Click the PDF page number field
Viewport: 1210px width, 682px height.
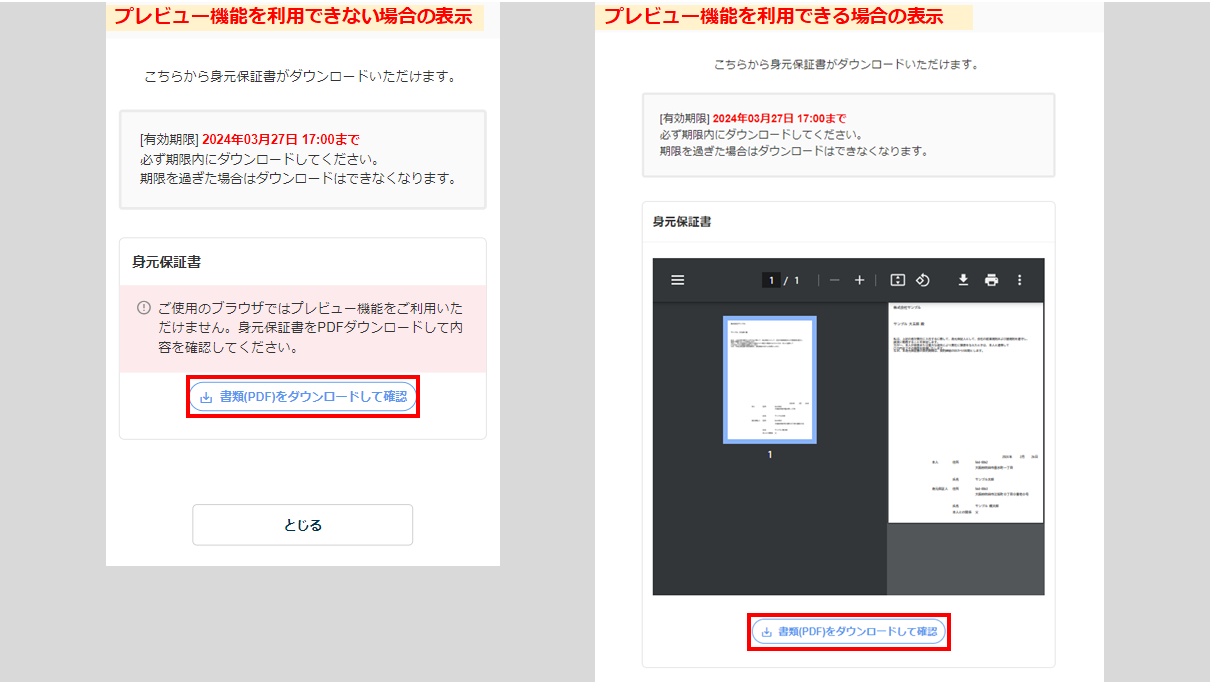(771, 280)
